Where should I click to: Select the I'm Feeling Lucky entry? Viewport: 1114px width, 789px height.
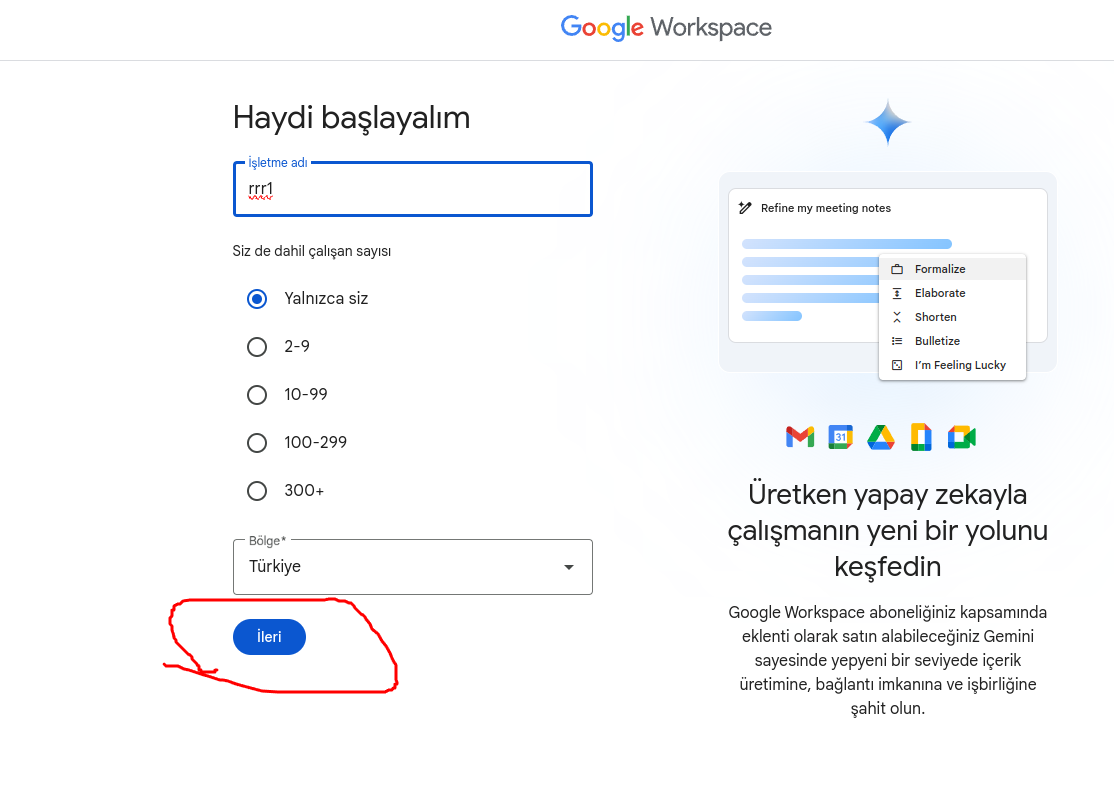tap(952, 365)
